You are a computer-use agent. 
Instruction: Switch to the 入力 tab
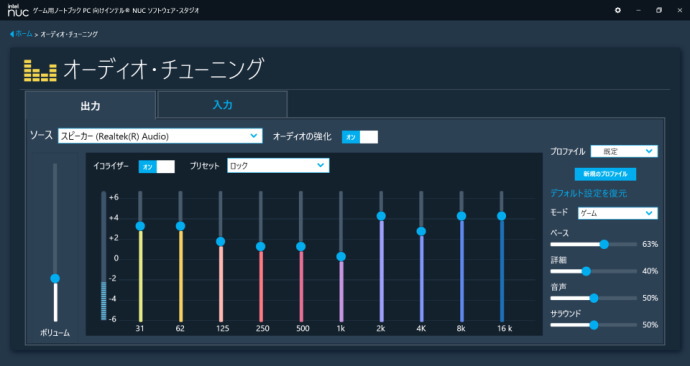[x=222, y=105]
